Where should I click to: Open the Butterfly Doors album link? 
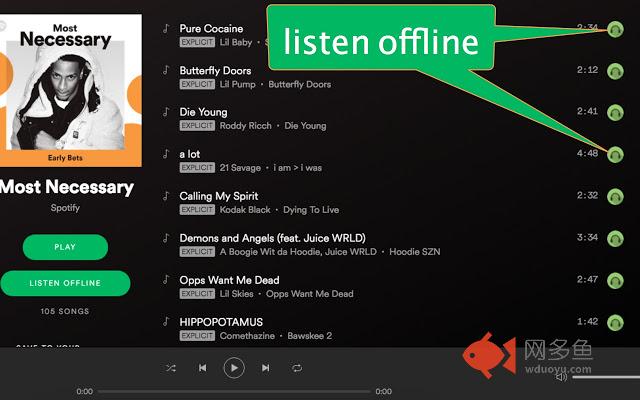[x=300, y=84]
